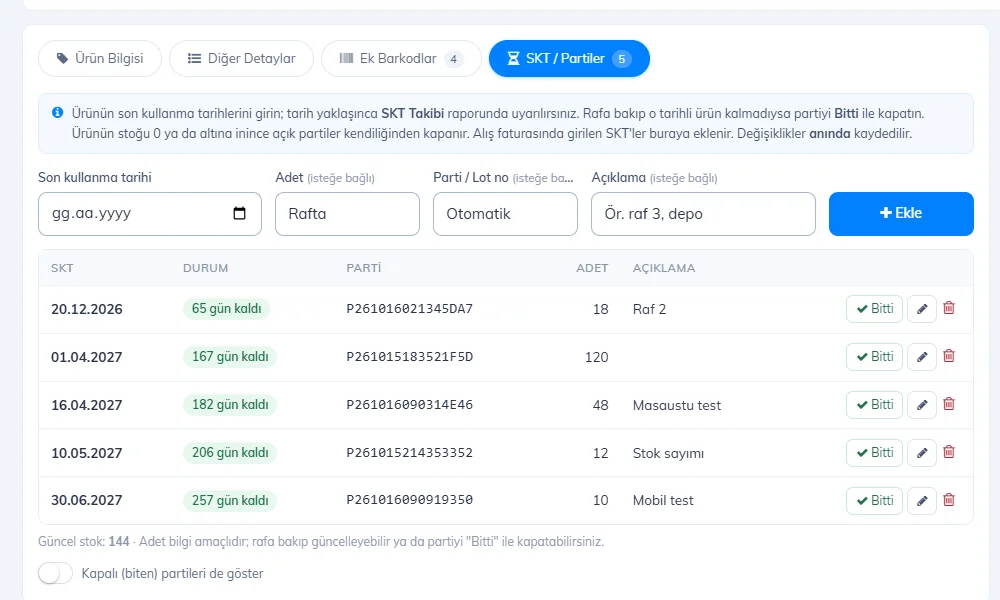Screen dimensions: 1000x600
Task: Focus the Son kullanma tarihi date field
Action: click(150, 214)
